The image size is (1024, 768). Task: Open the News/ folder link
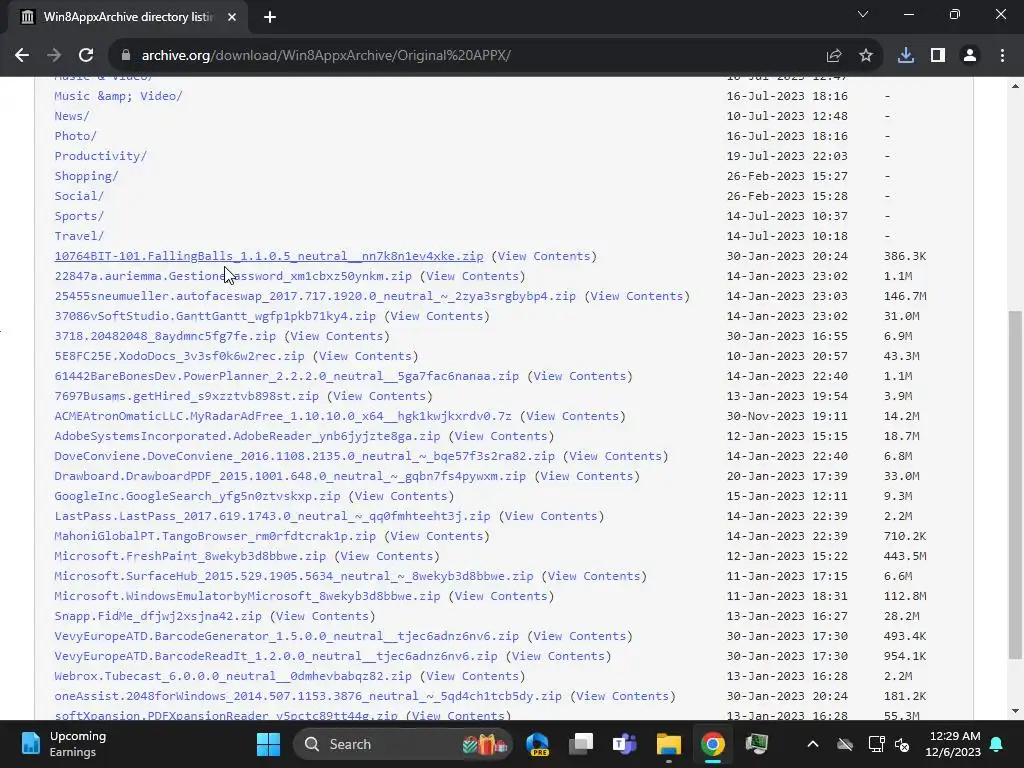click(72, 116)
